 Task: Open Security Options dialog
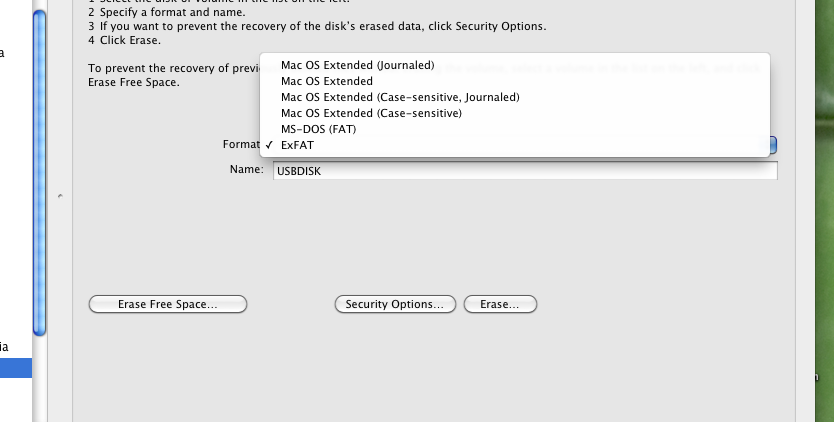click(394, 304)
